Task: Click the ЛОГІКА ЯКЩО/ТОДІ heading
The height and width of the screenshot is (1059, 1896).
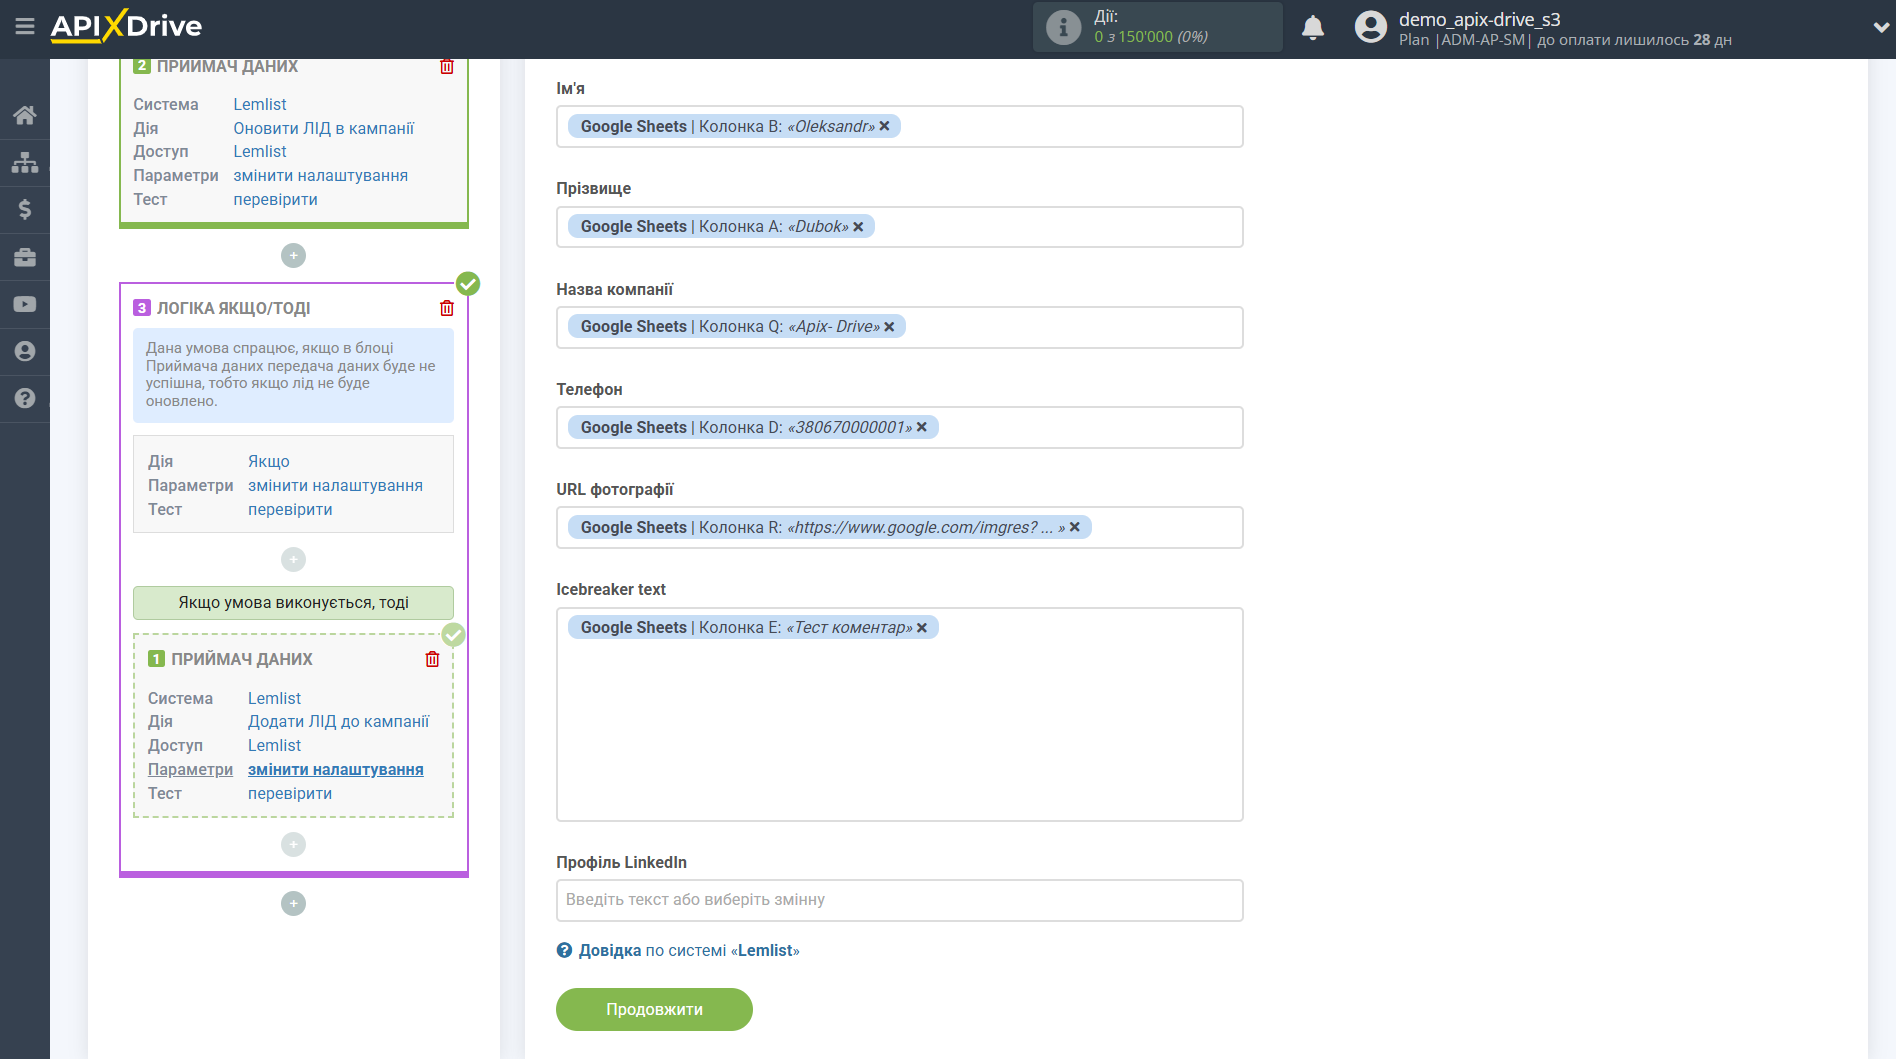Action: pyautogui.click(x=233, y=308)
